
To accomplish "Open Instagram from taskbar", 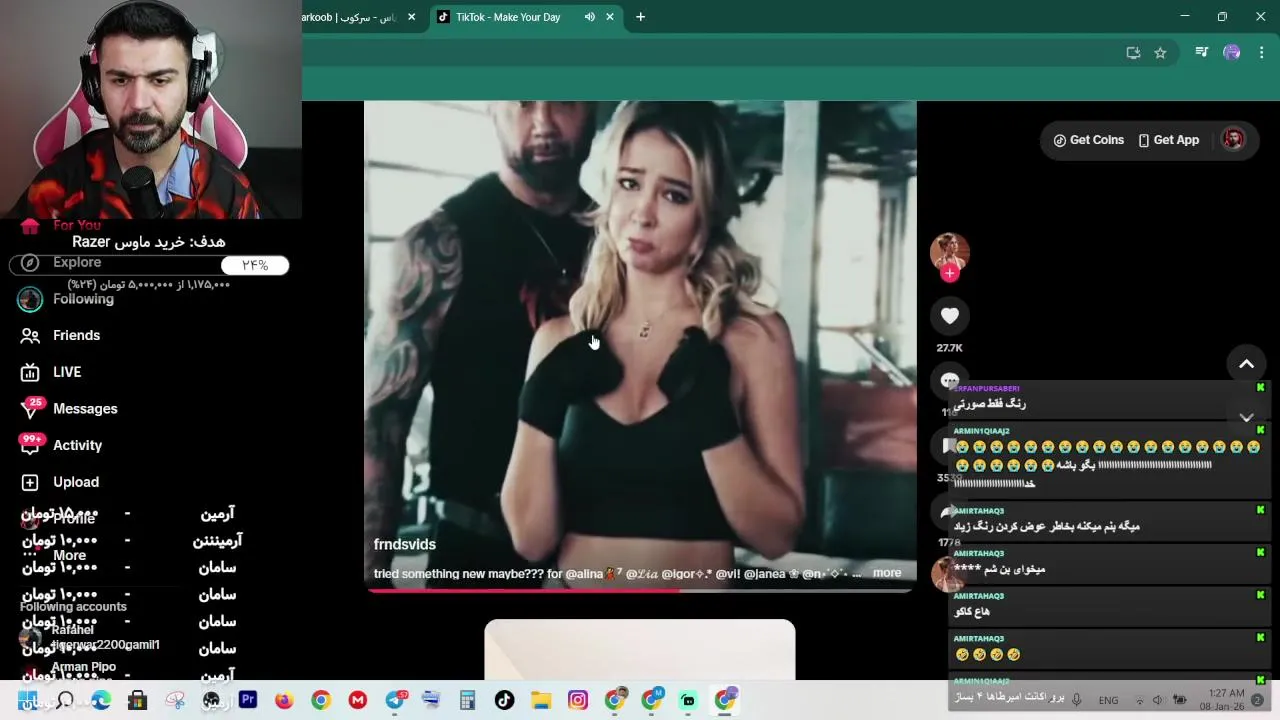I will click(x=578, y=700).
